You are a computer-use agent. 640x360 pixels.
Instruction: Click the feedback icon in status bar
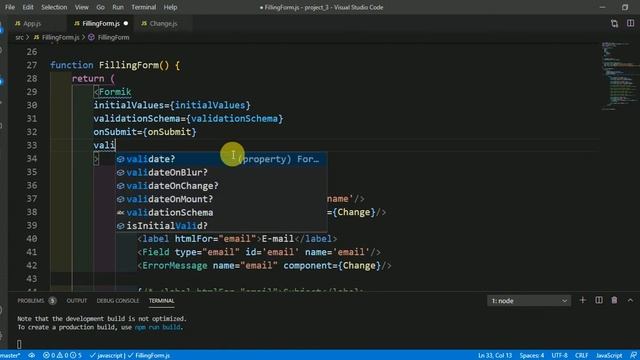(x=633, y=356)
